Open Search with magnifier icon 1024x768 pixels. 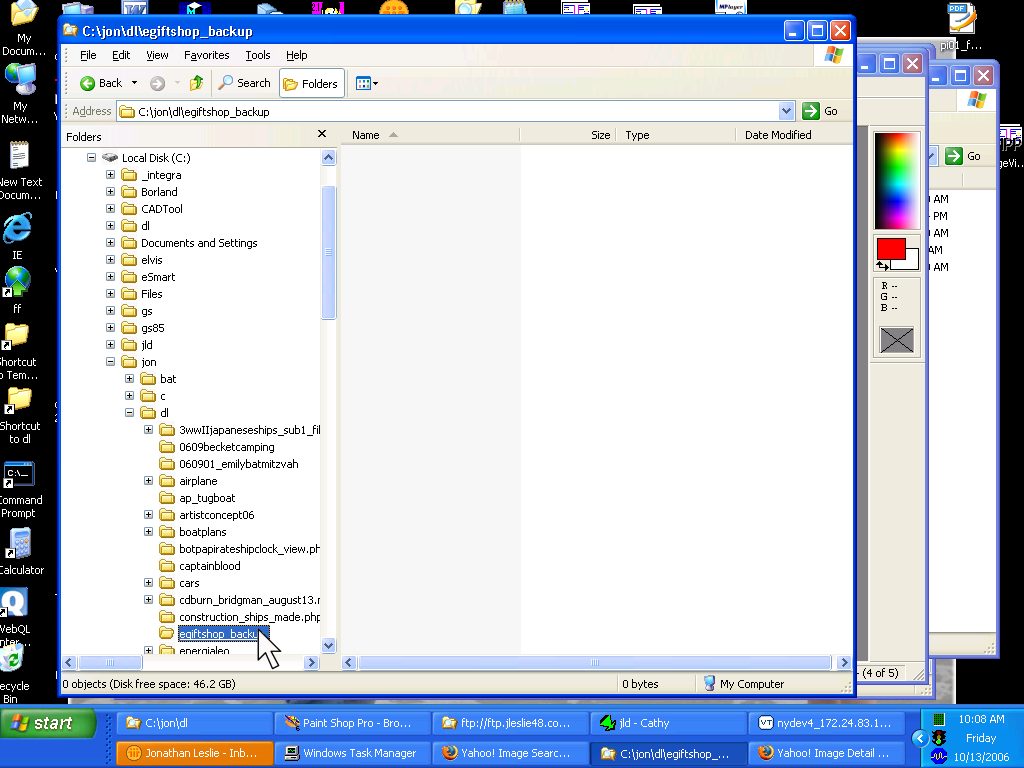pyautogui.click(x=245, y=84)
